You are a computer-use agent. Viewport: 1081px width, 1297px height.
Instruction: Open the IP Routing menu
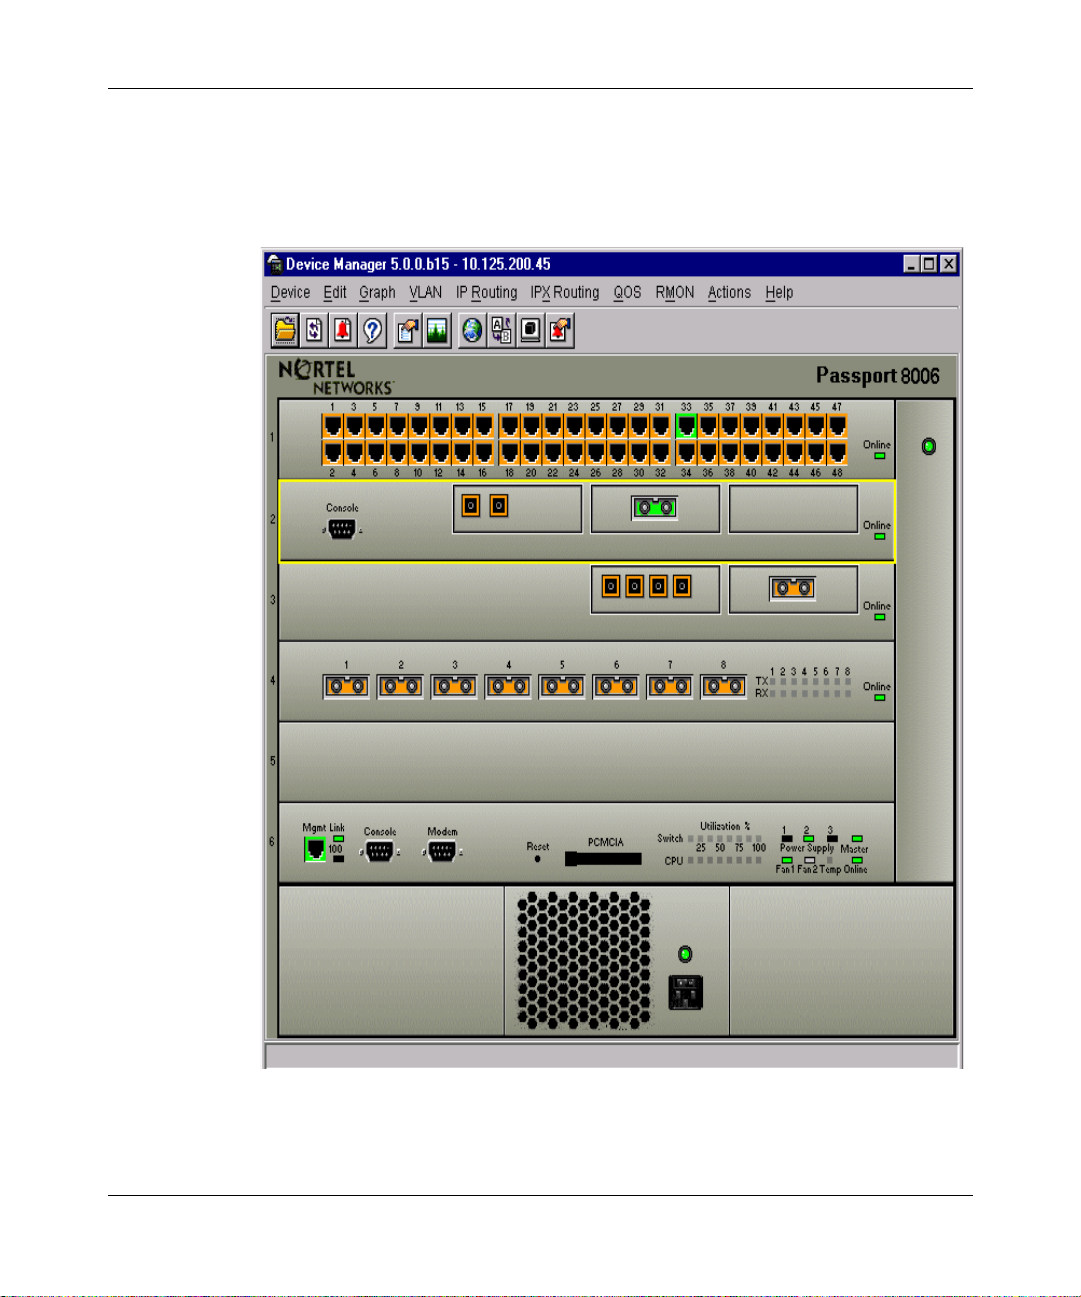pyautogui.click(x=486, y=292)
